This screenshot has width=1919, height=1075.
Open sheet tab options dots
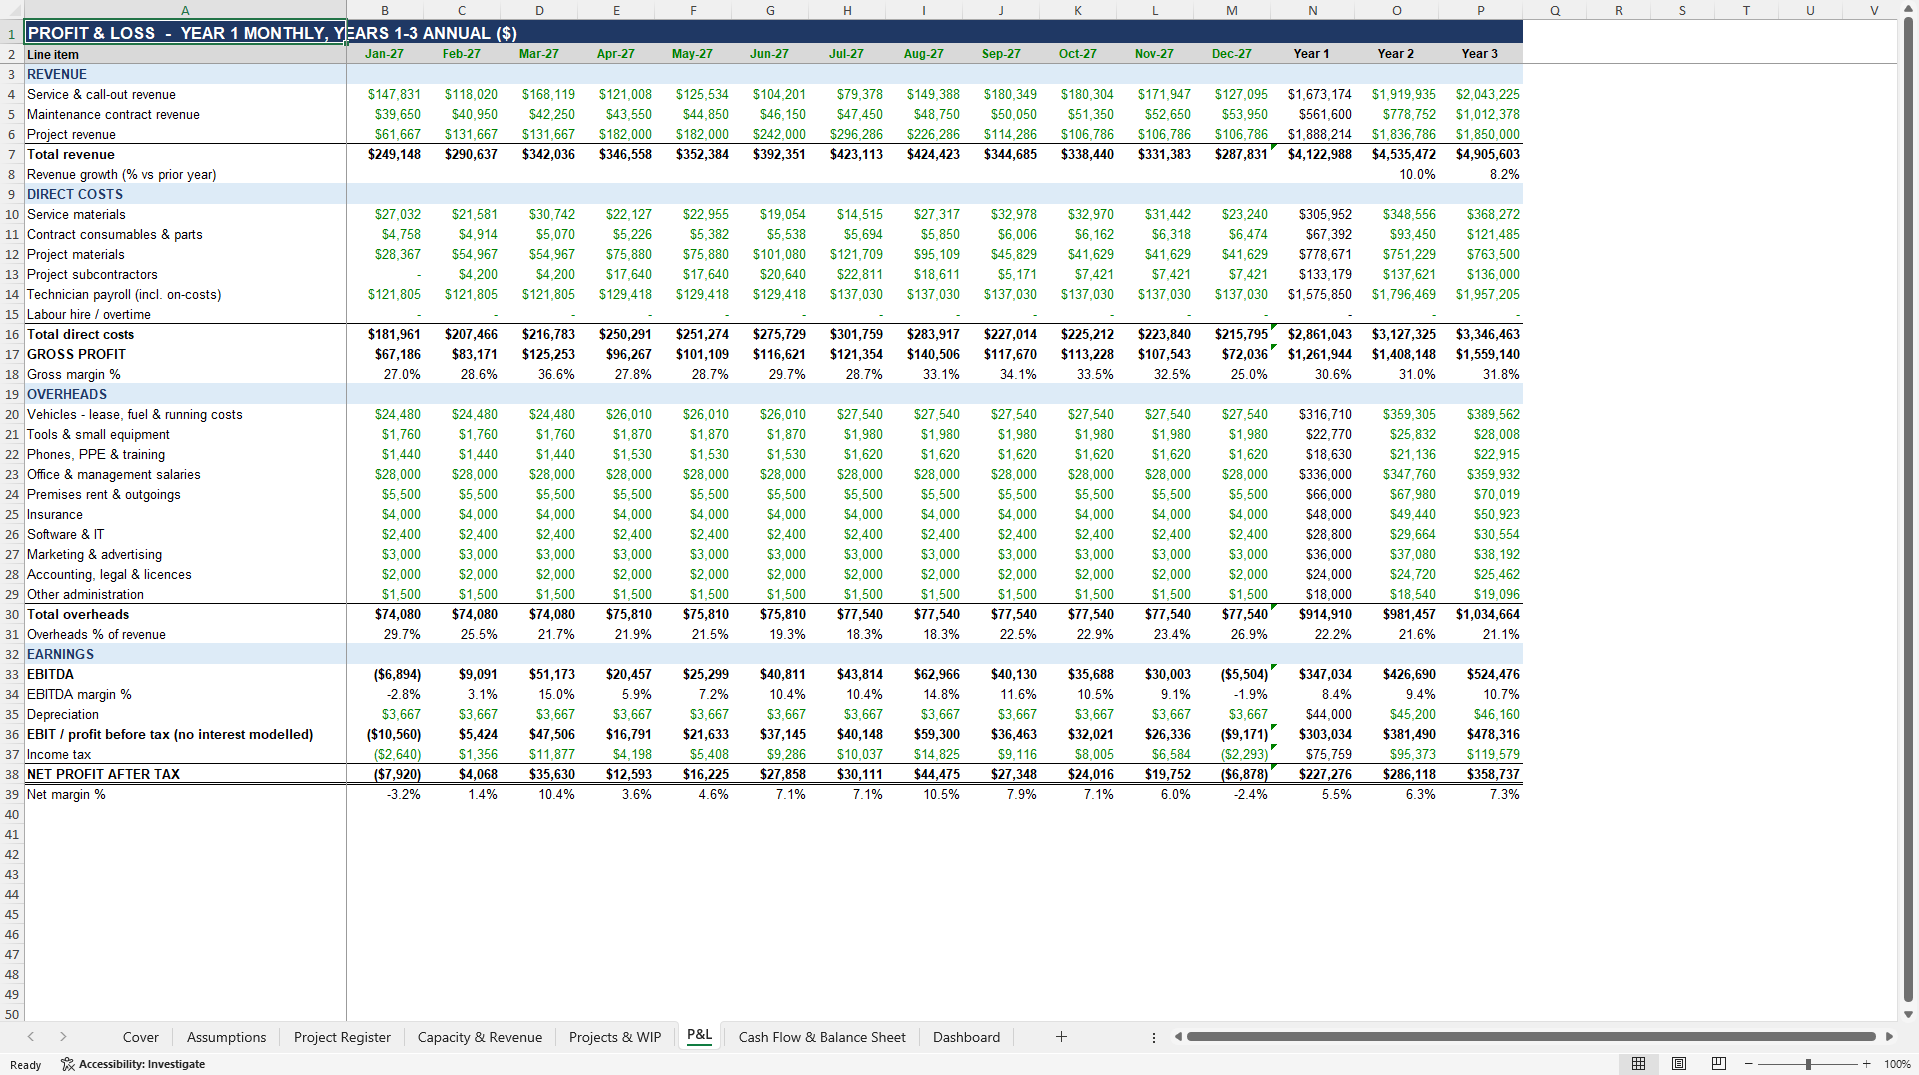point(1153,1037)
